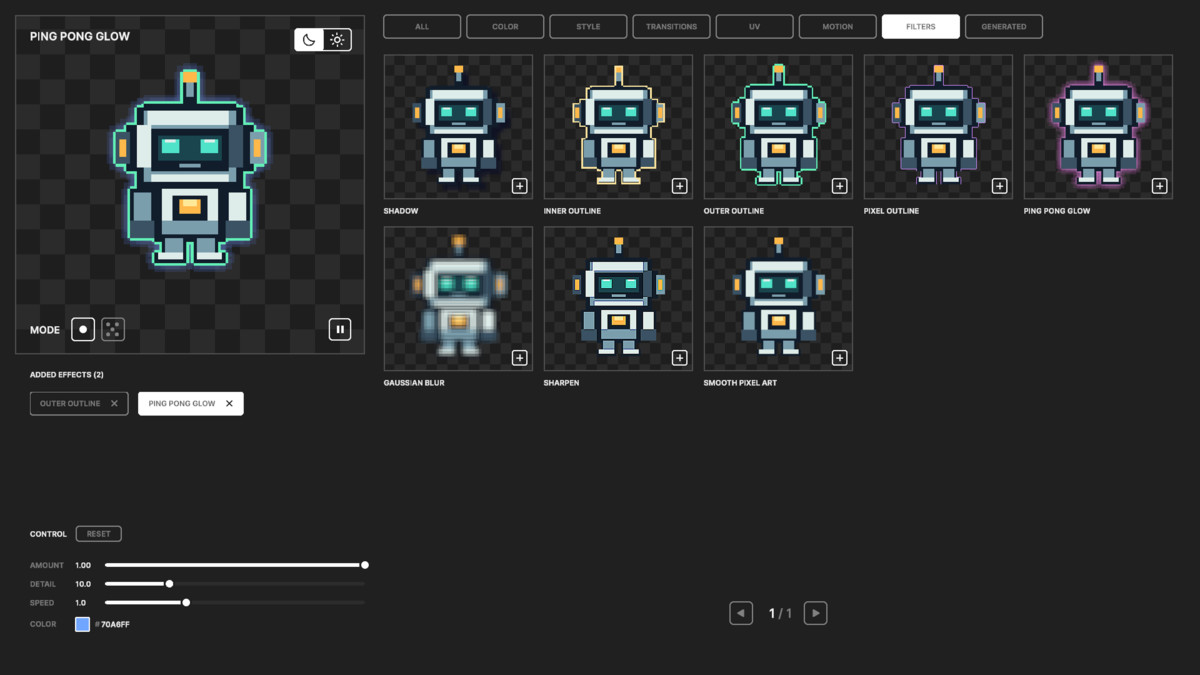
Task: Switch preview to light background (sun icon)
Action: tap(337, 40)
